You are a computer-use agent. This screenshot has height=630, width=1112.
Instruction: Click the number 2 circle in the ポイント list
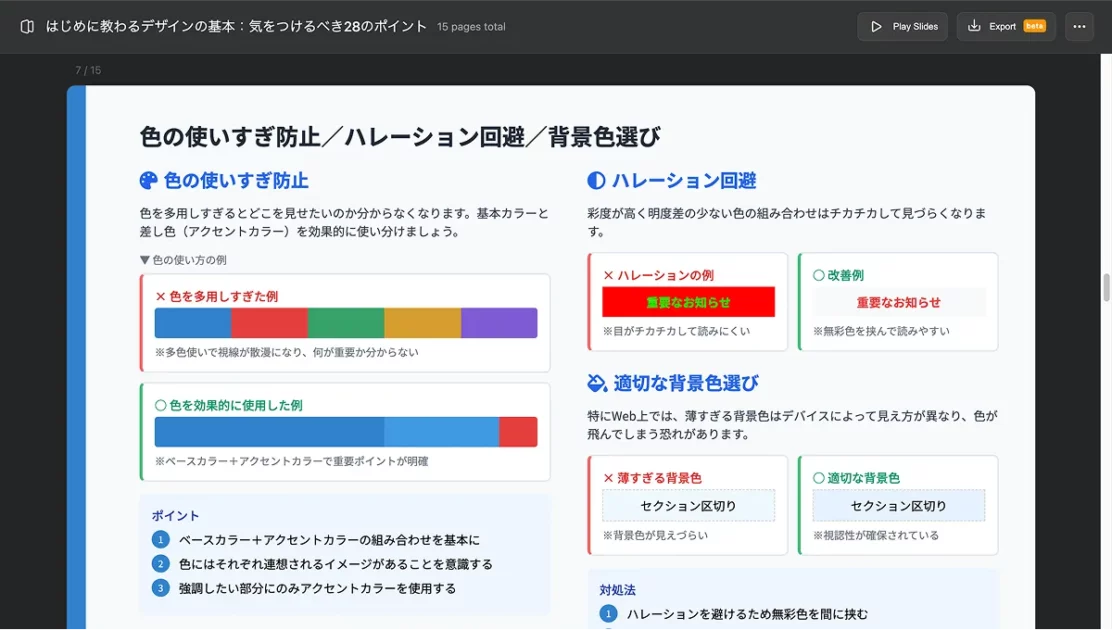tap(160, 564)
